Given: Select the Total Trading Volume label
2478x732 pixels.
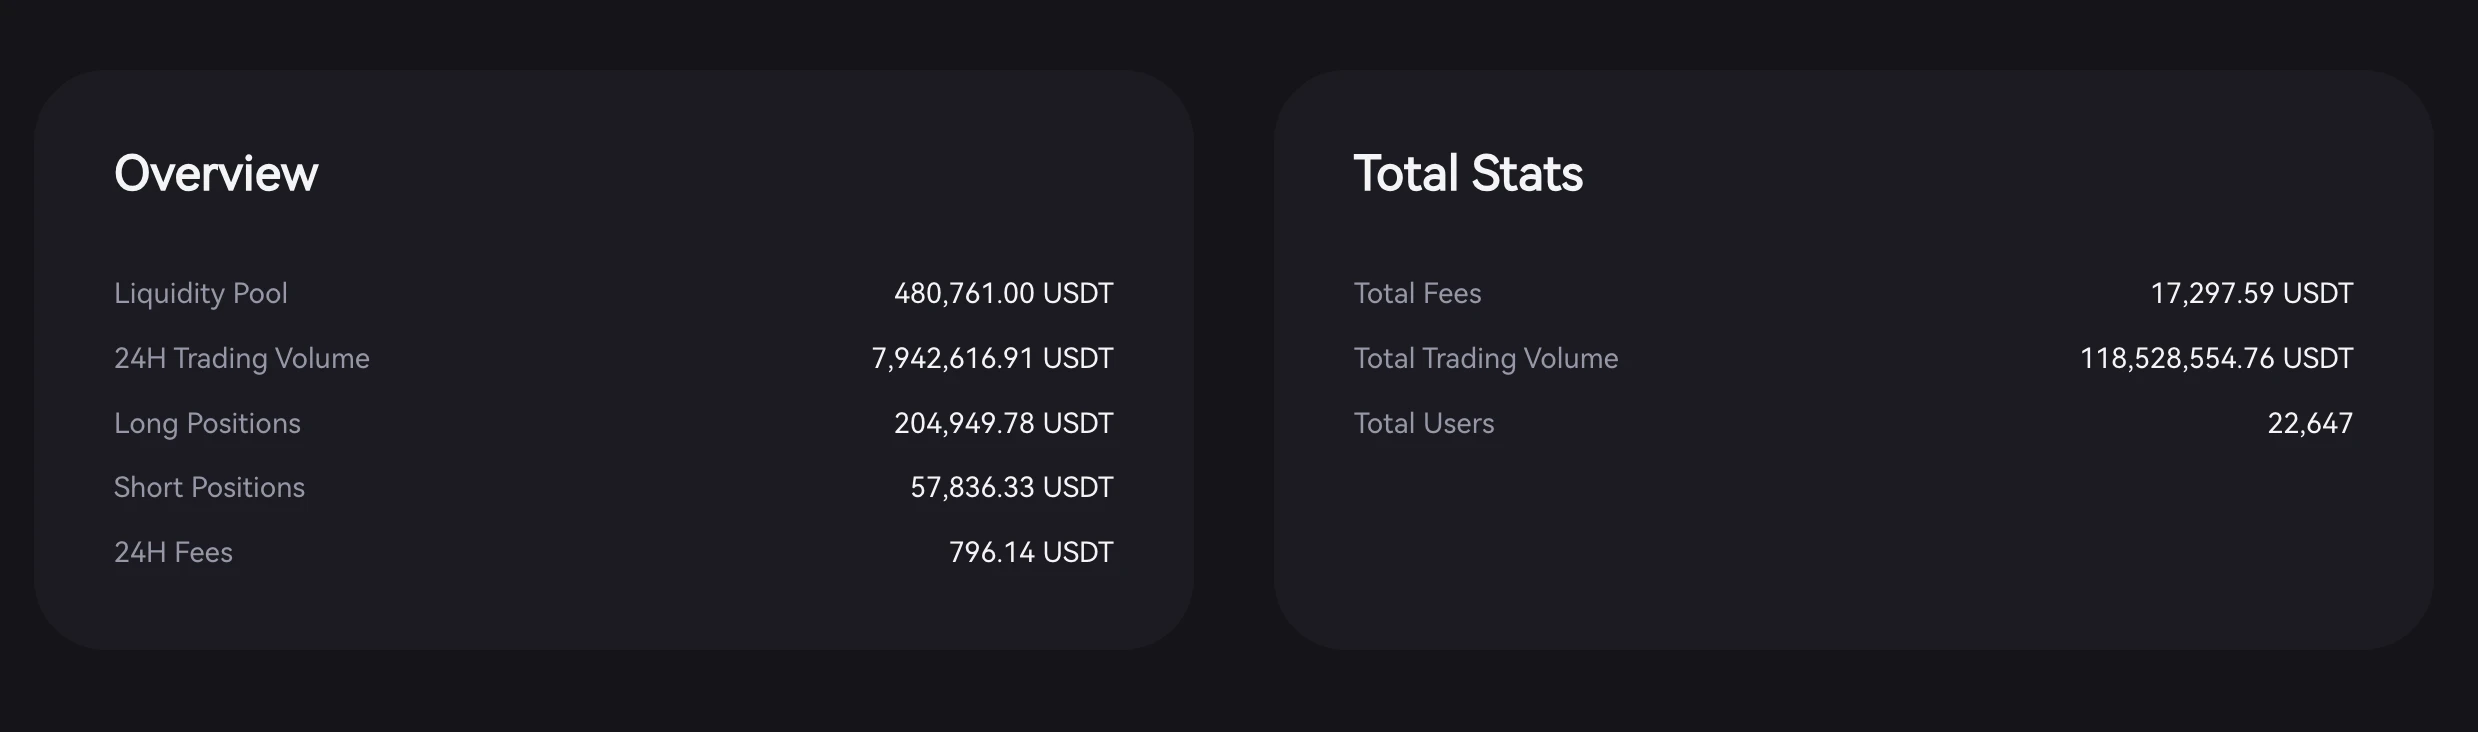Looking at the screenshot, I should coord(1485,358).
